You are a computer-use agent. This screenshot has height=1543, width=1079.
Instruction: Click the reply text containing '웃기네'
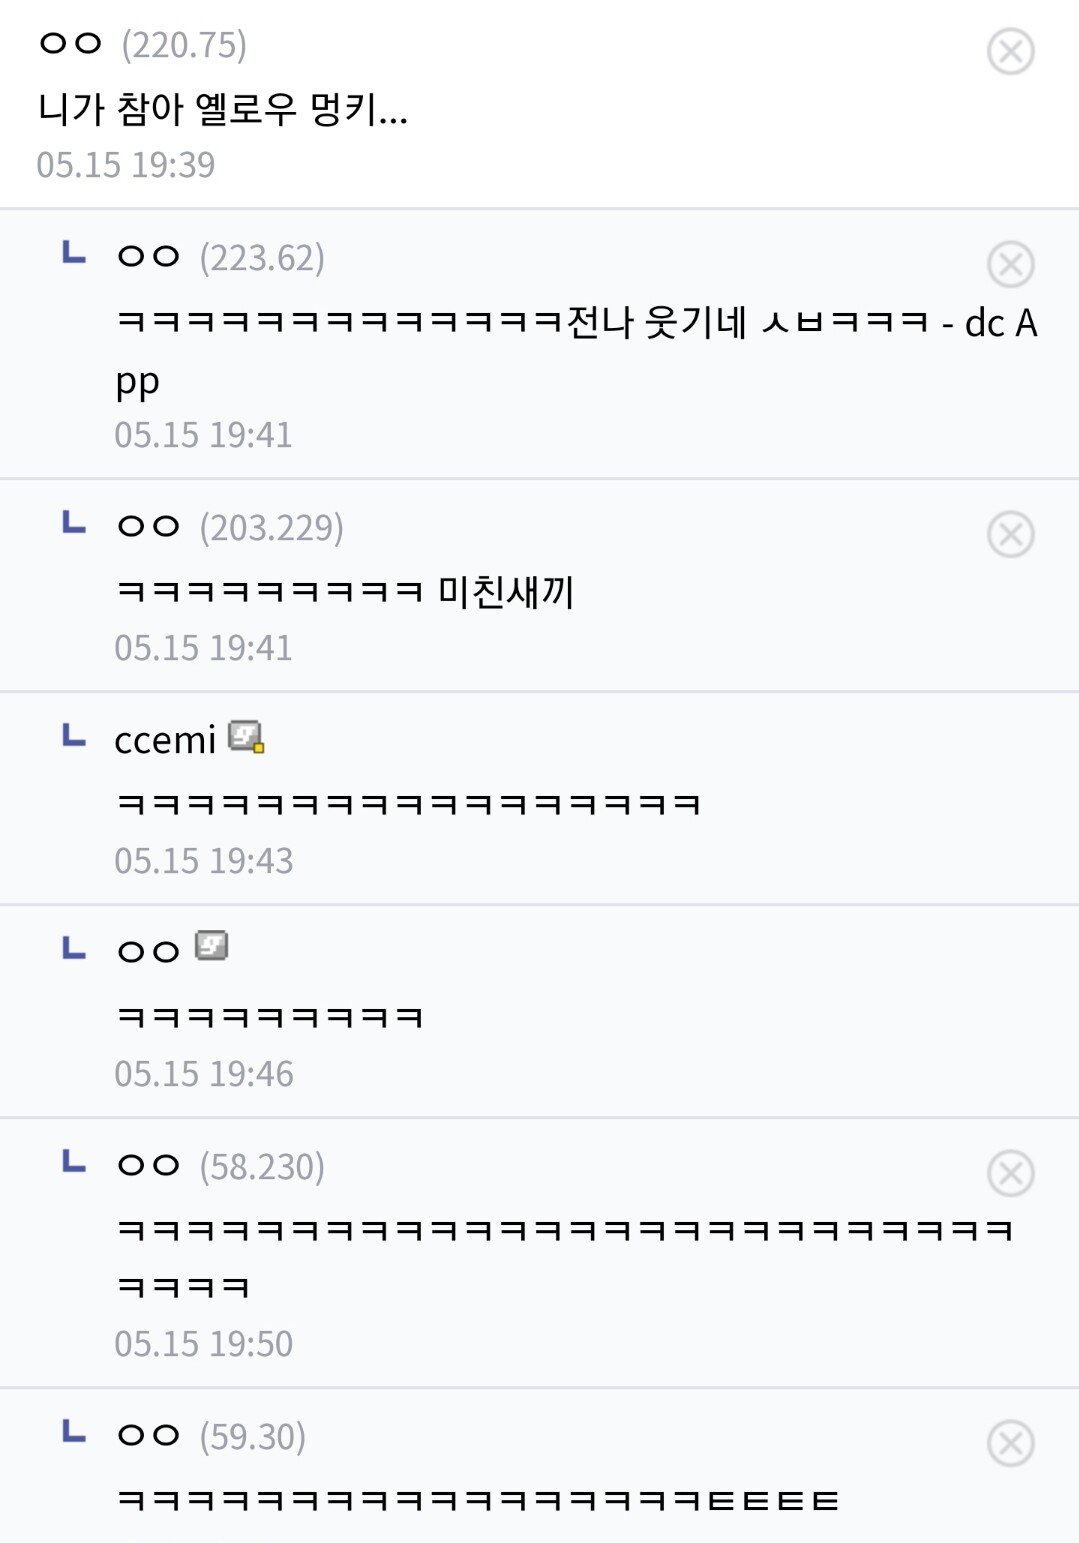576,324
